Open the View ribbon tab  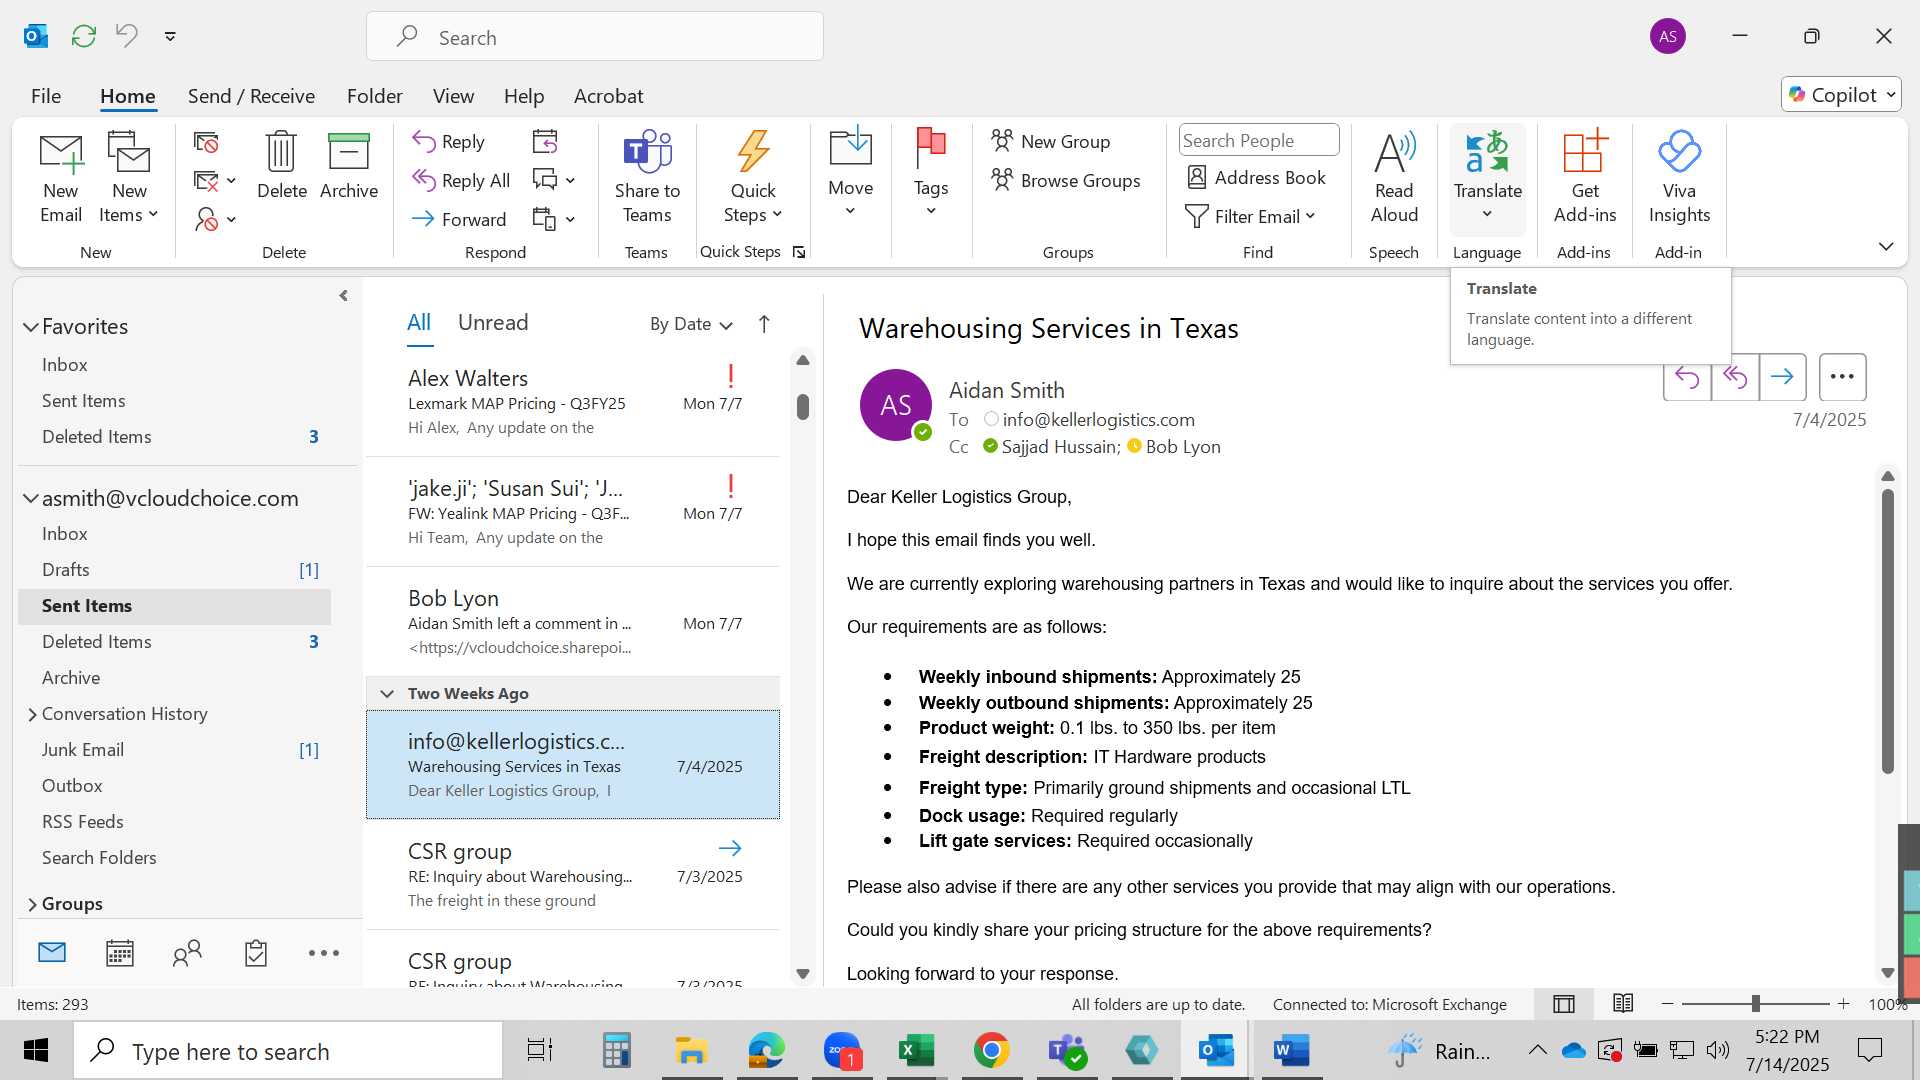(453, 96)
